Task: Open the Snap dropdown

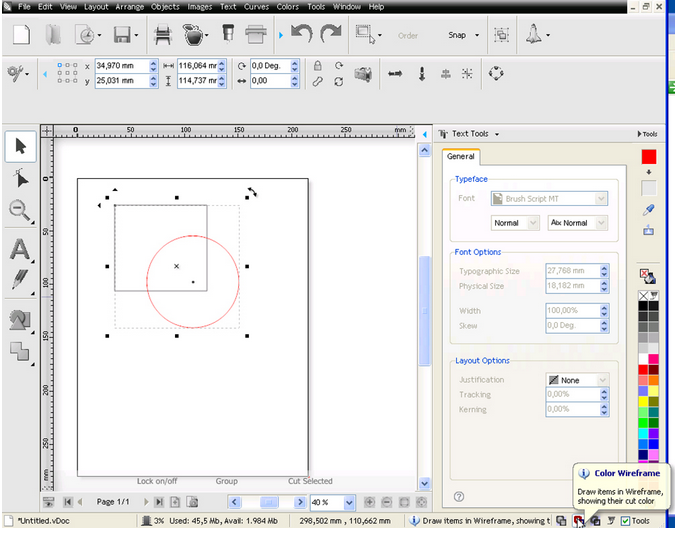Action: [x=477, y=35]
